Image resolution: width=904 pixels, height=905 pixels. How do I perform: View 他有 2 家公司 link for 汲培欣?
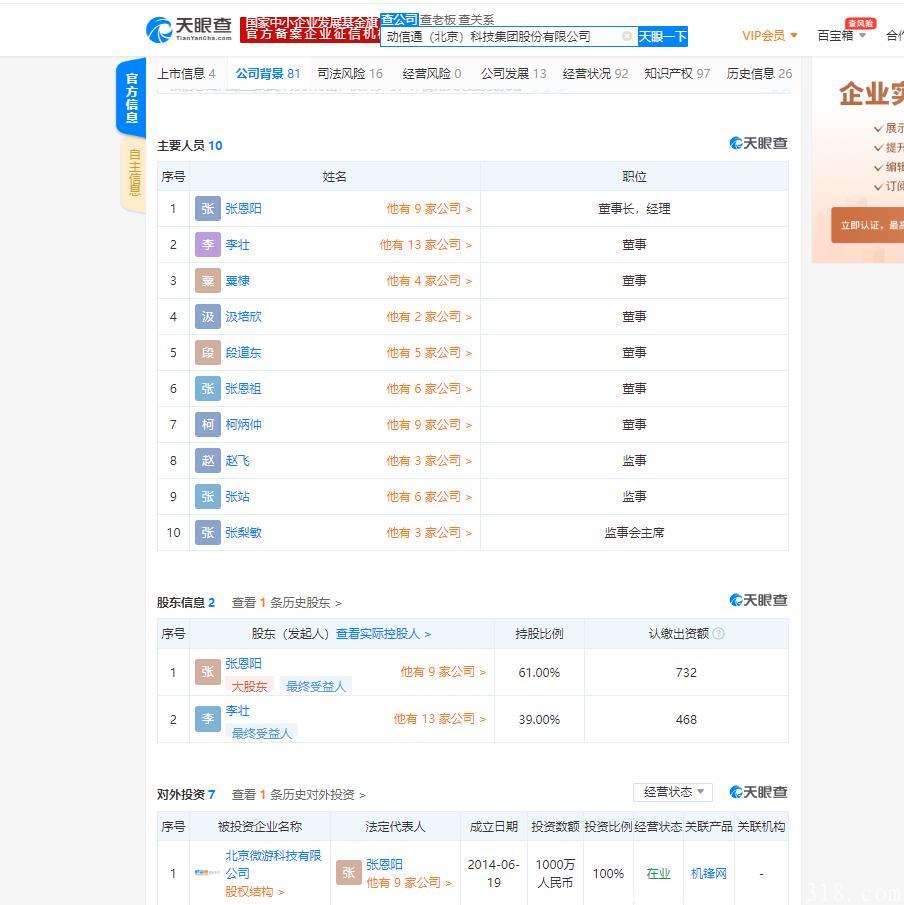point(429,316)
